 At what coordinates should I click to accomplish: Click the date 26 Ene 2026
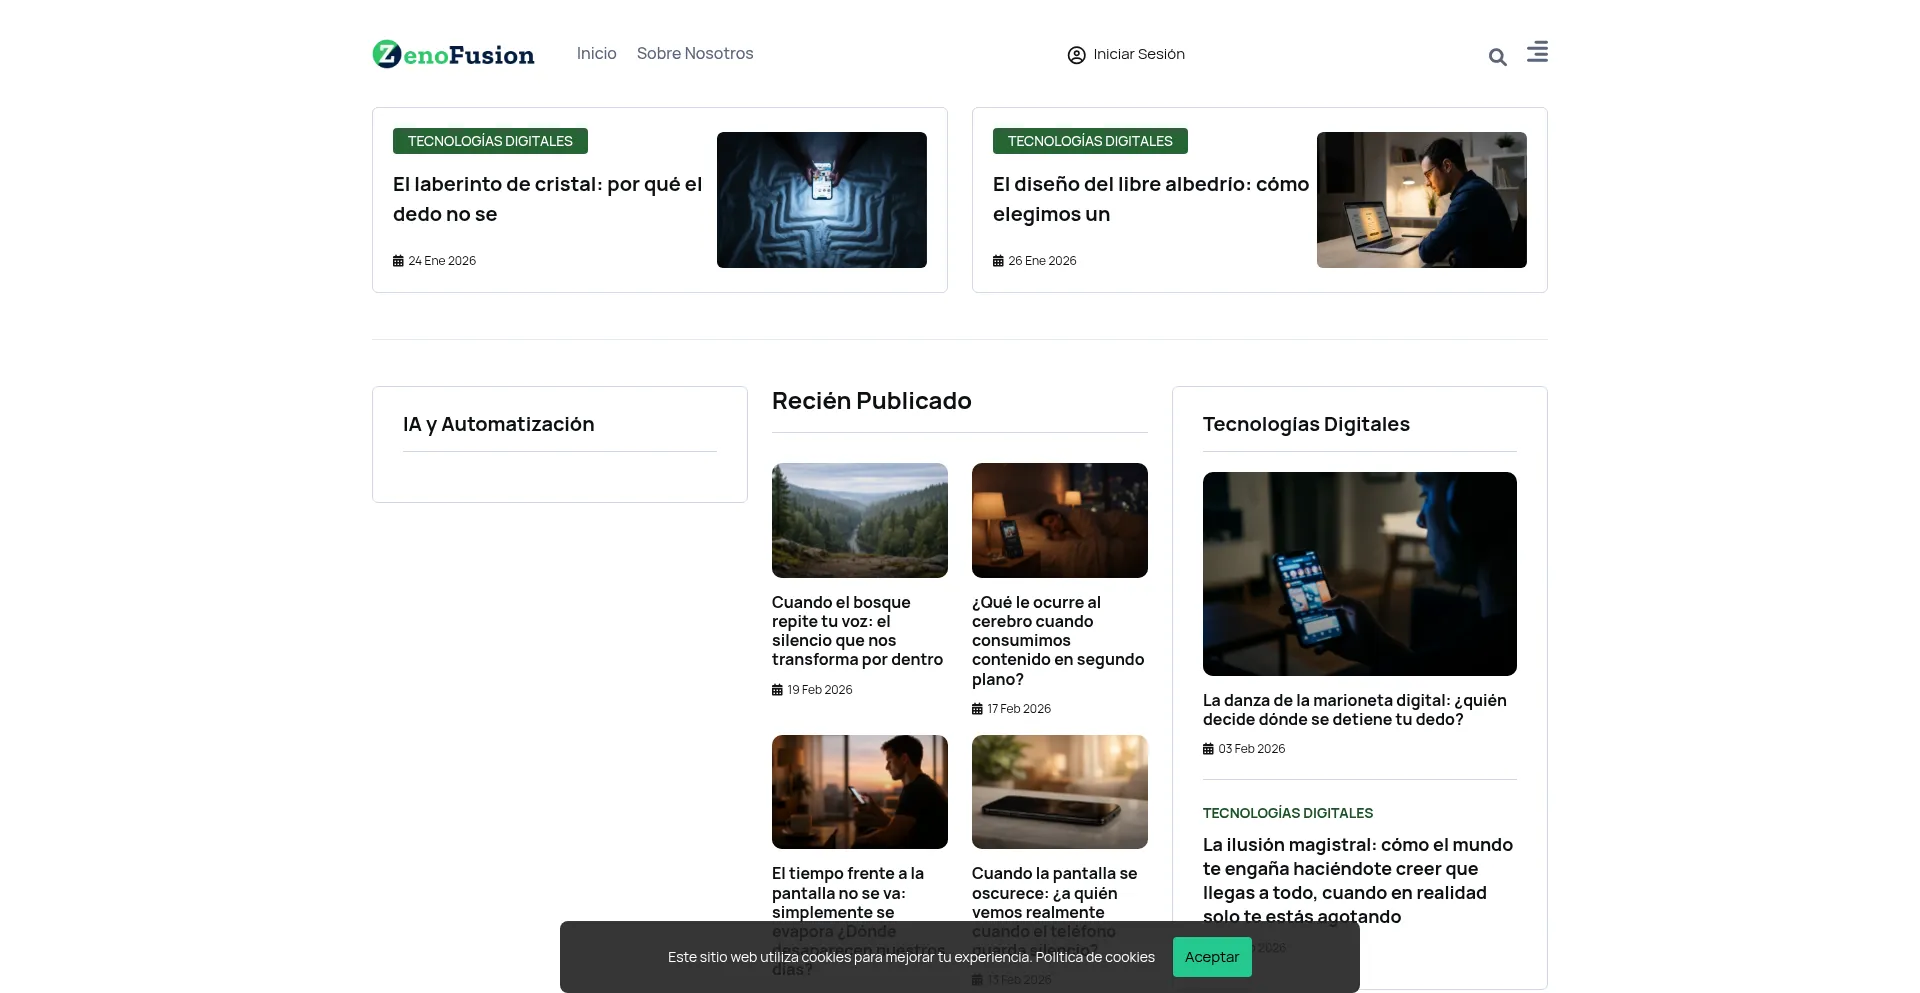[x=1042, y=261]
